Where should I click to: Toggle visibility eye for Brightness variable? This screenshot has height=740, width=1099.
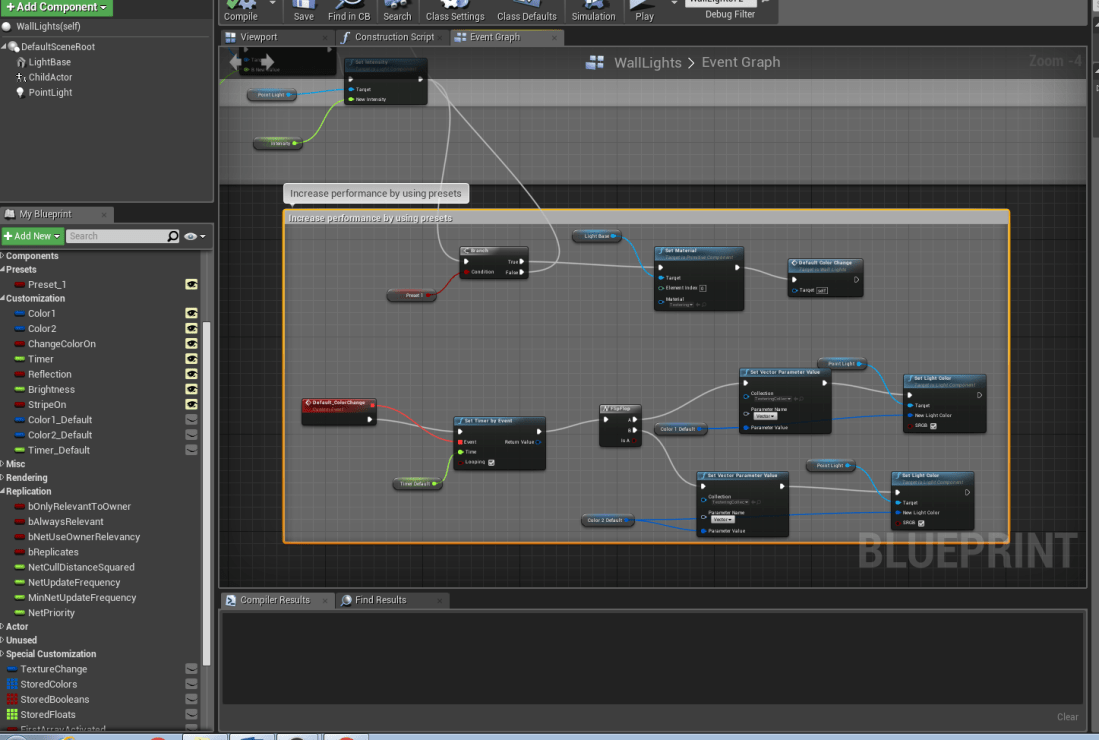coord(191,390)
